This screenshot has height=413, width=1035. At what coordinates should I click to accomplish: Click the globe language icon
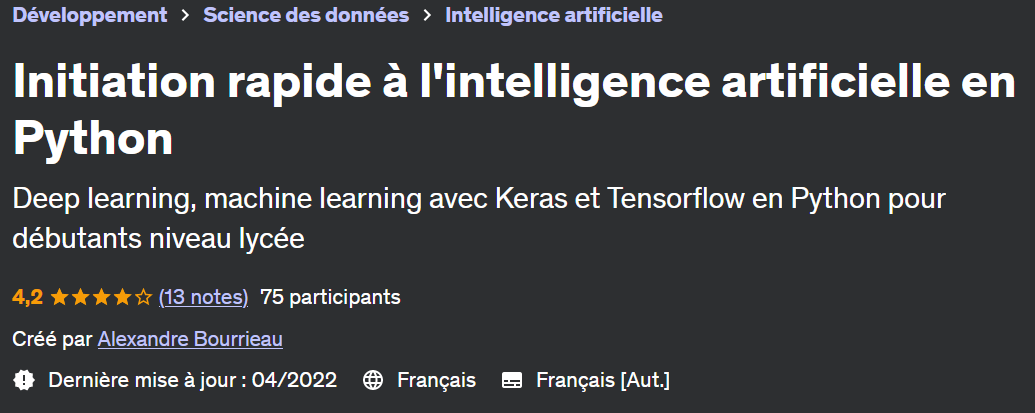pyautogui.click(x=373, y=380)
